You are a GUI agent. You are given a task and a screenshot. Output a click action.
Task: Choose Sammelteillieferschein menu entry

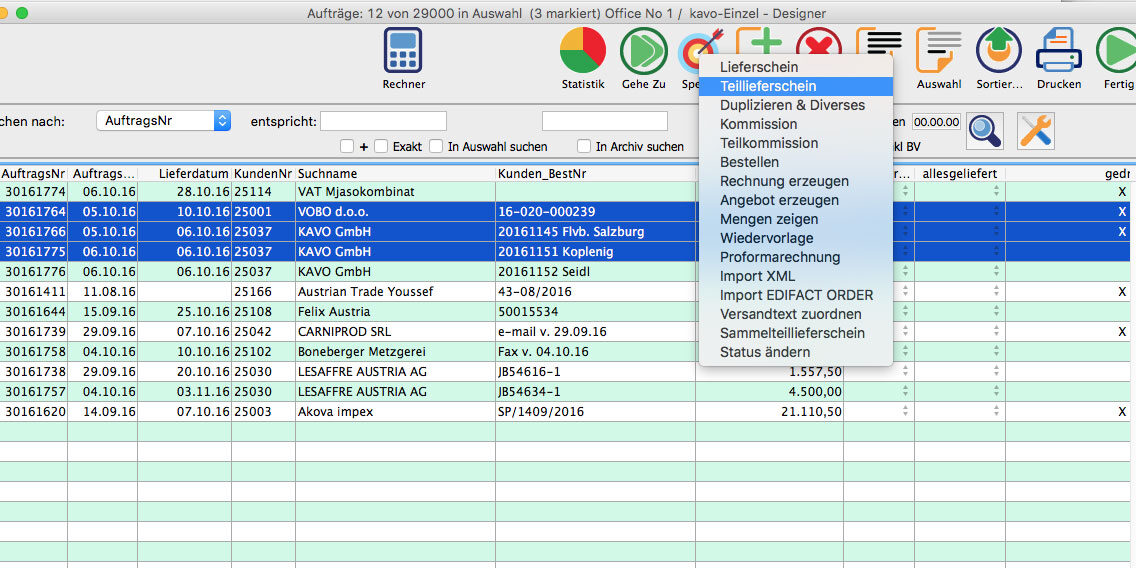pos(795,333)
